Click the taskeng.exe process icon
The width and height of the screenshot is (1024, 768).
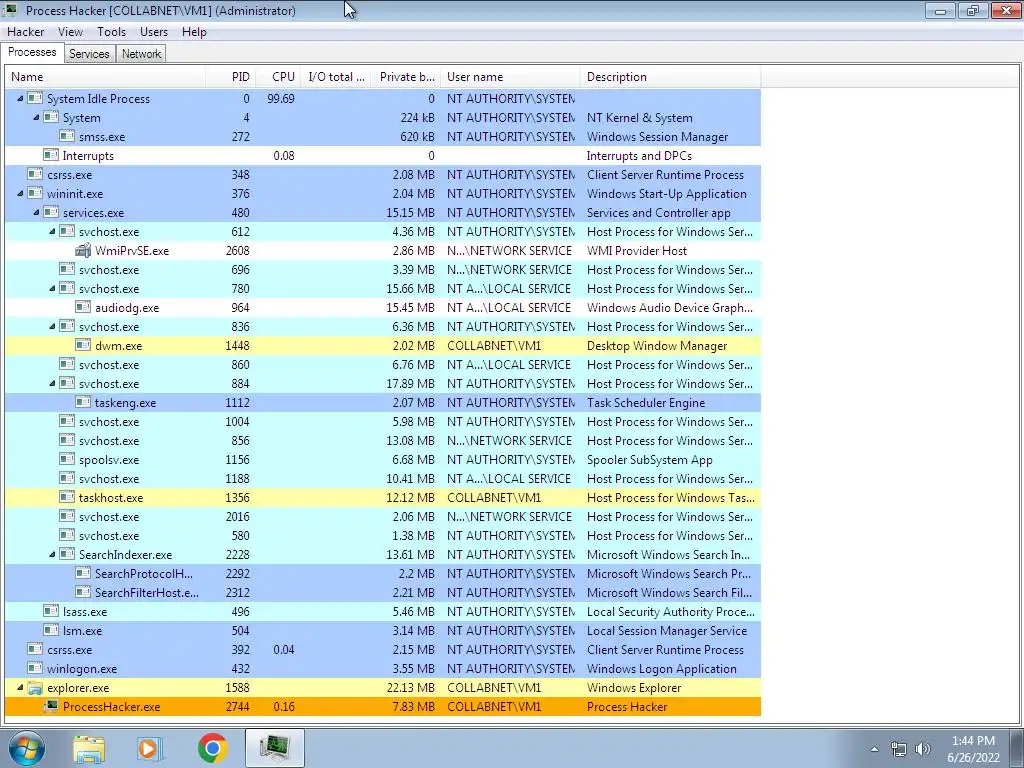click(83, 402)
